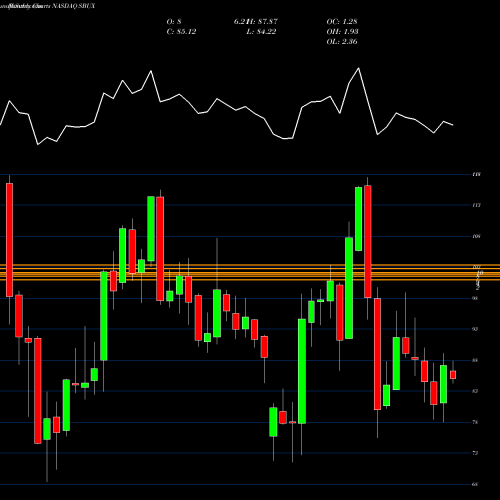
Task: Click the OL: 2.36 reading
Action: tap(342, 42)
